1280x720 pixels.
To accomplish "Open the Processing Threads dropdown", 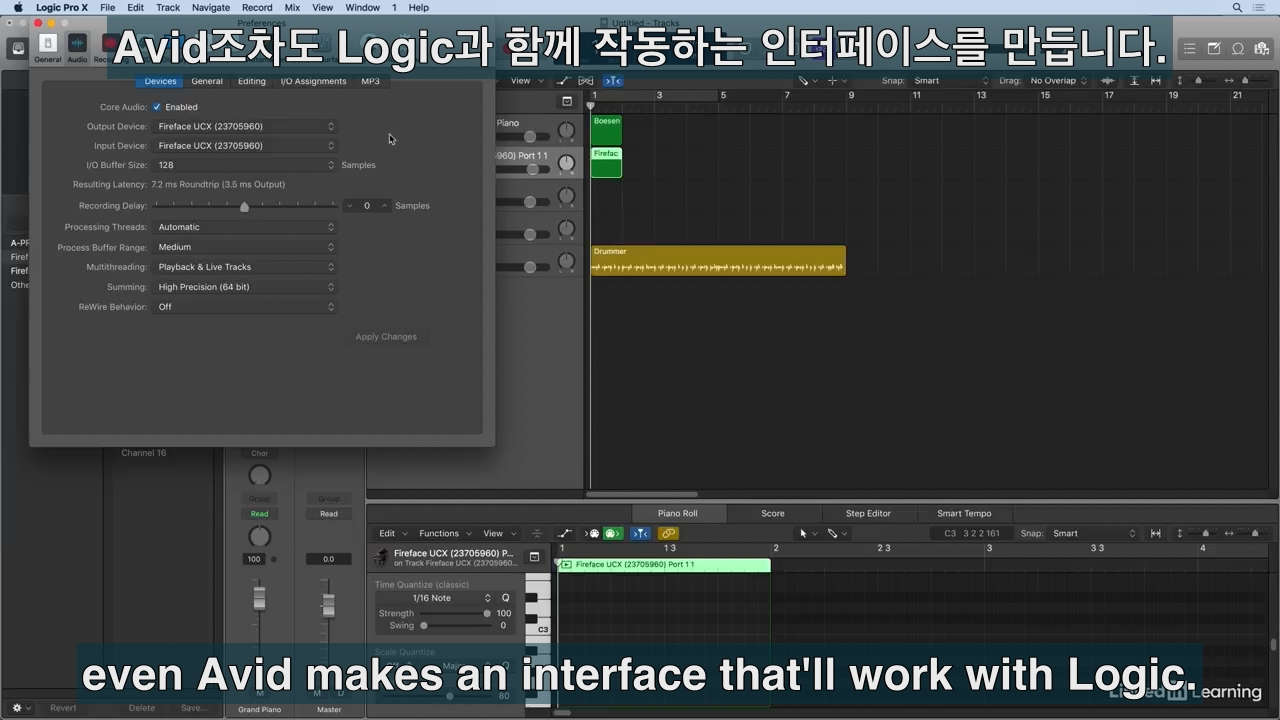I will [245, 227].
